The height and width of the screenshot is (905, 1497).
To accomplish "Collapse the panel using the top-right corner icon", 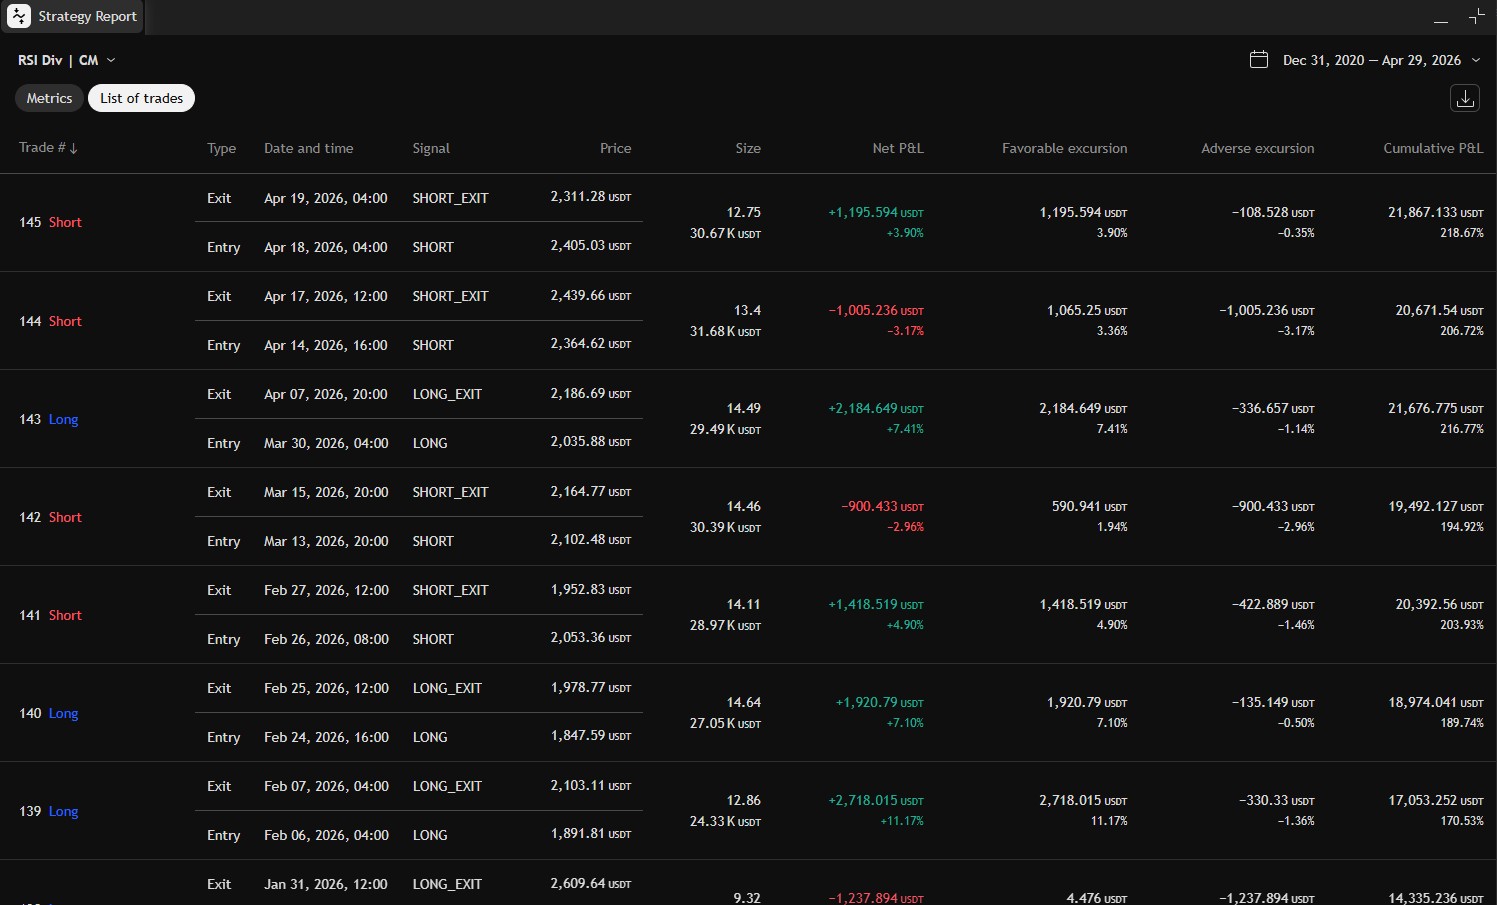I will pyautogui.click(x=1476, y=16).
